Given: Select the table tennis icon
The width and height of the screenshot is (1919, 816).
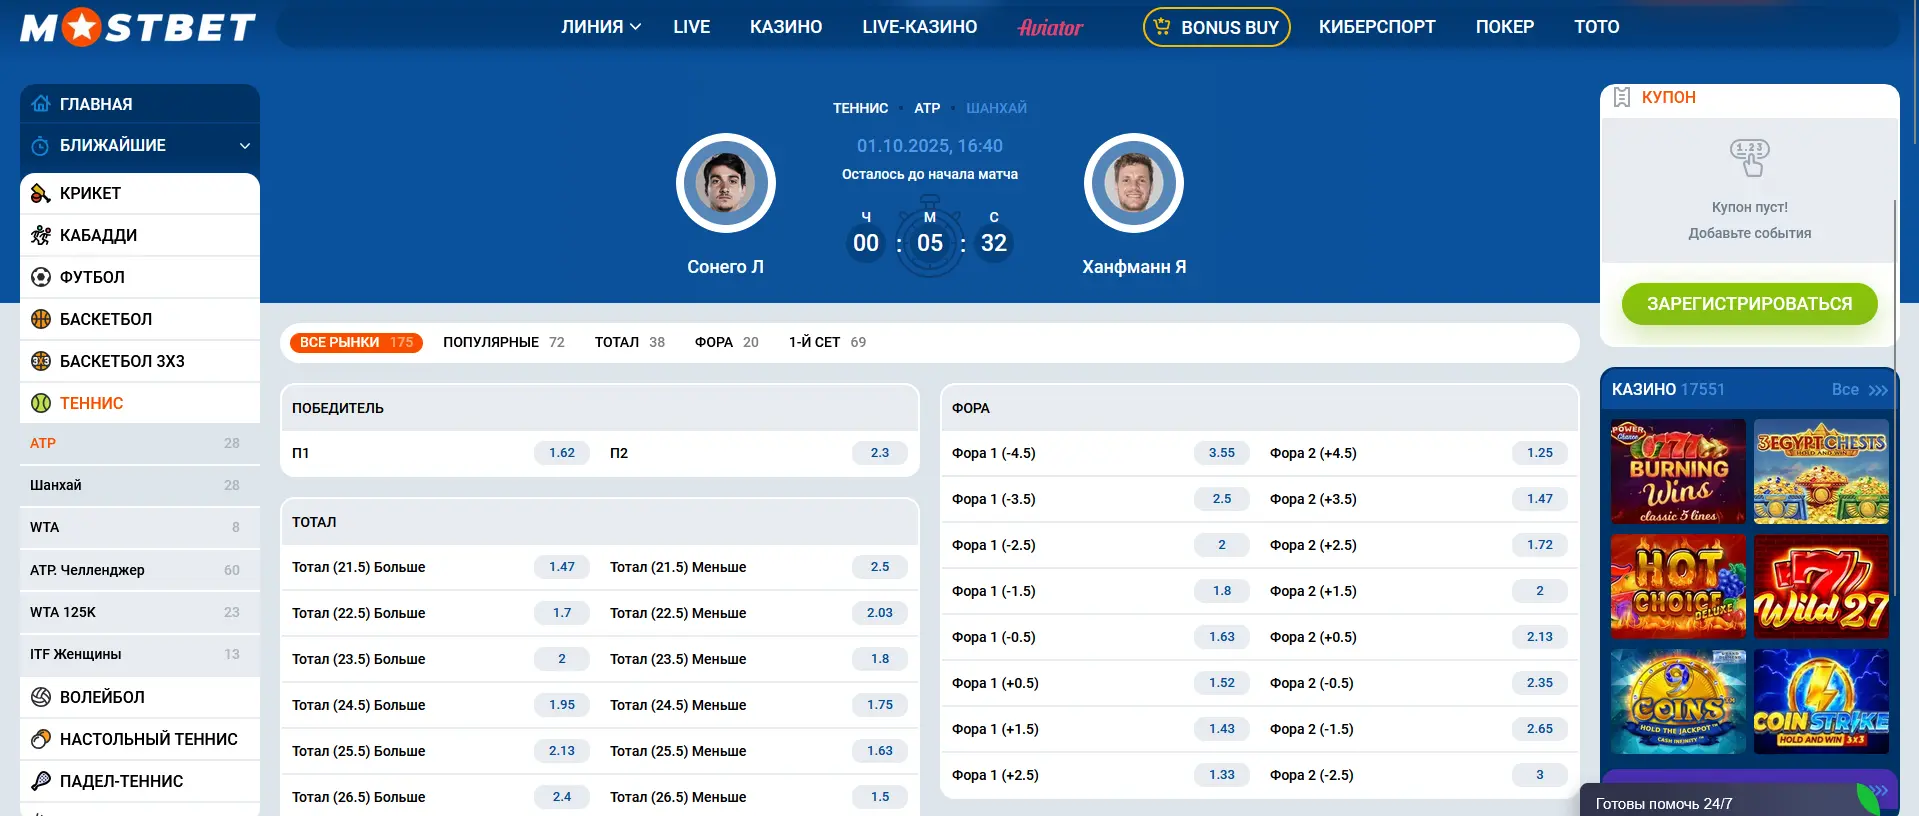Looking at the screenshot, I should coord(41,739).
